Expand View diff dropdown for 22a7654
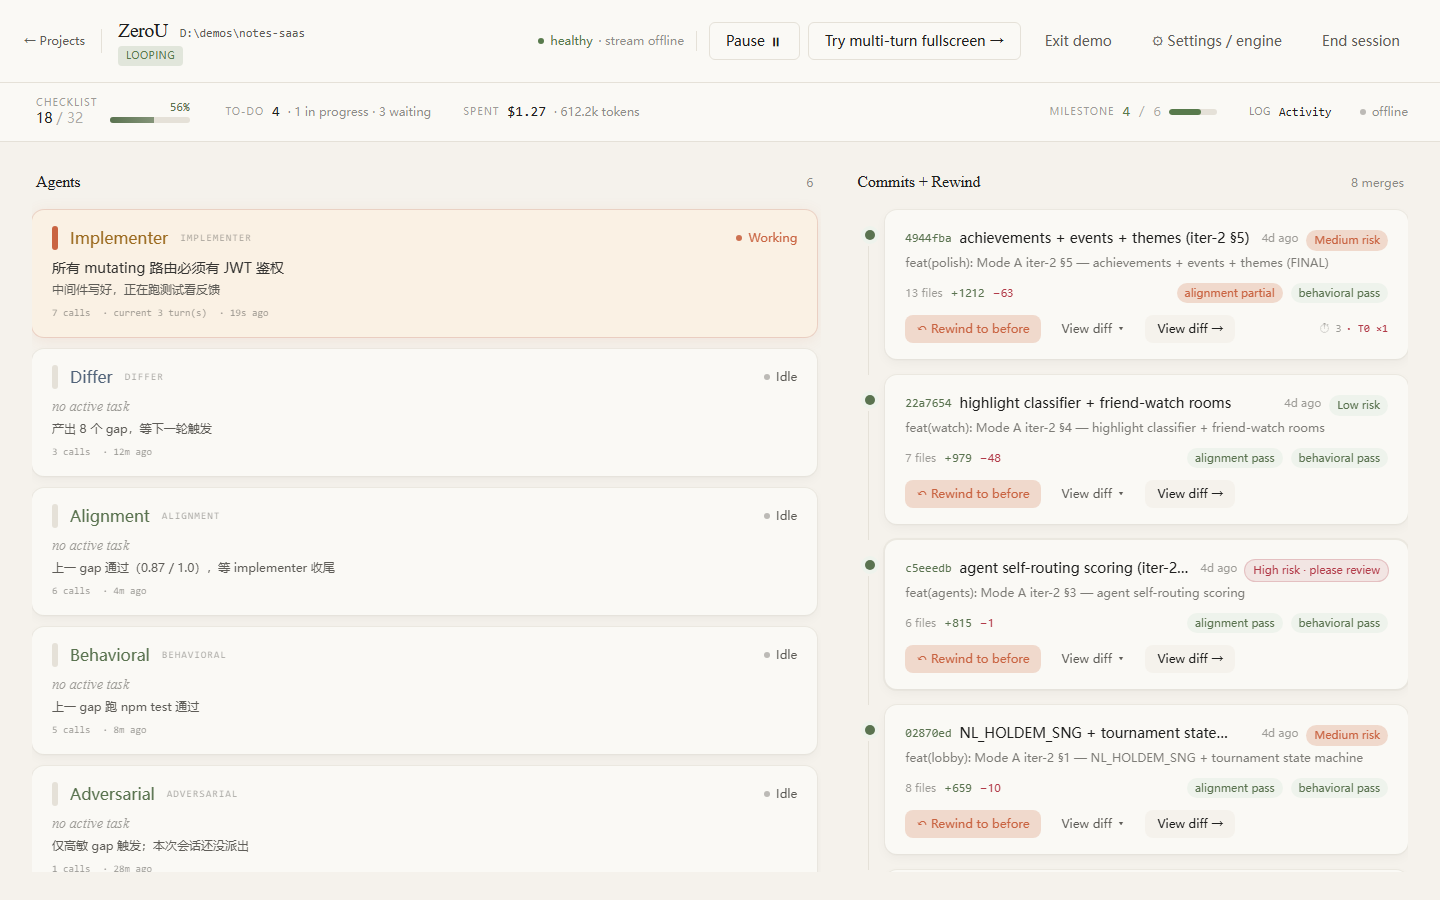 (1092, 494)
